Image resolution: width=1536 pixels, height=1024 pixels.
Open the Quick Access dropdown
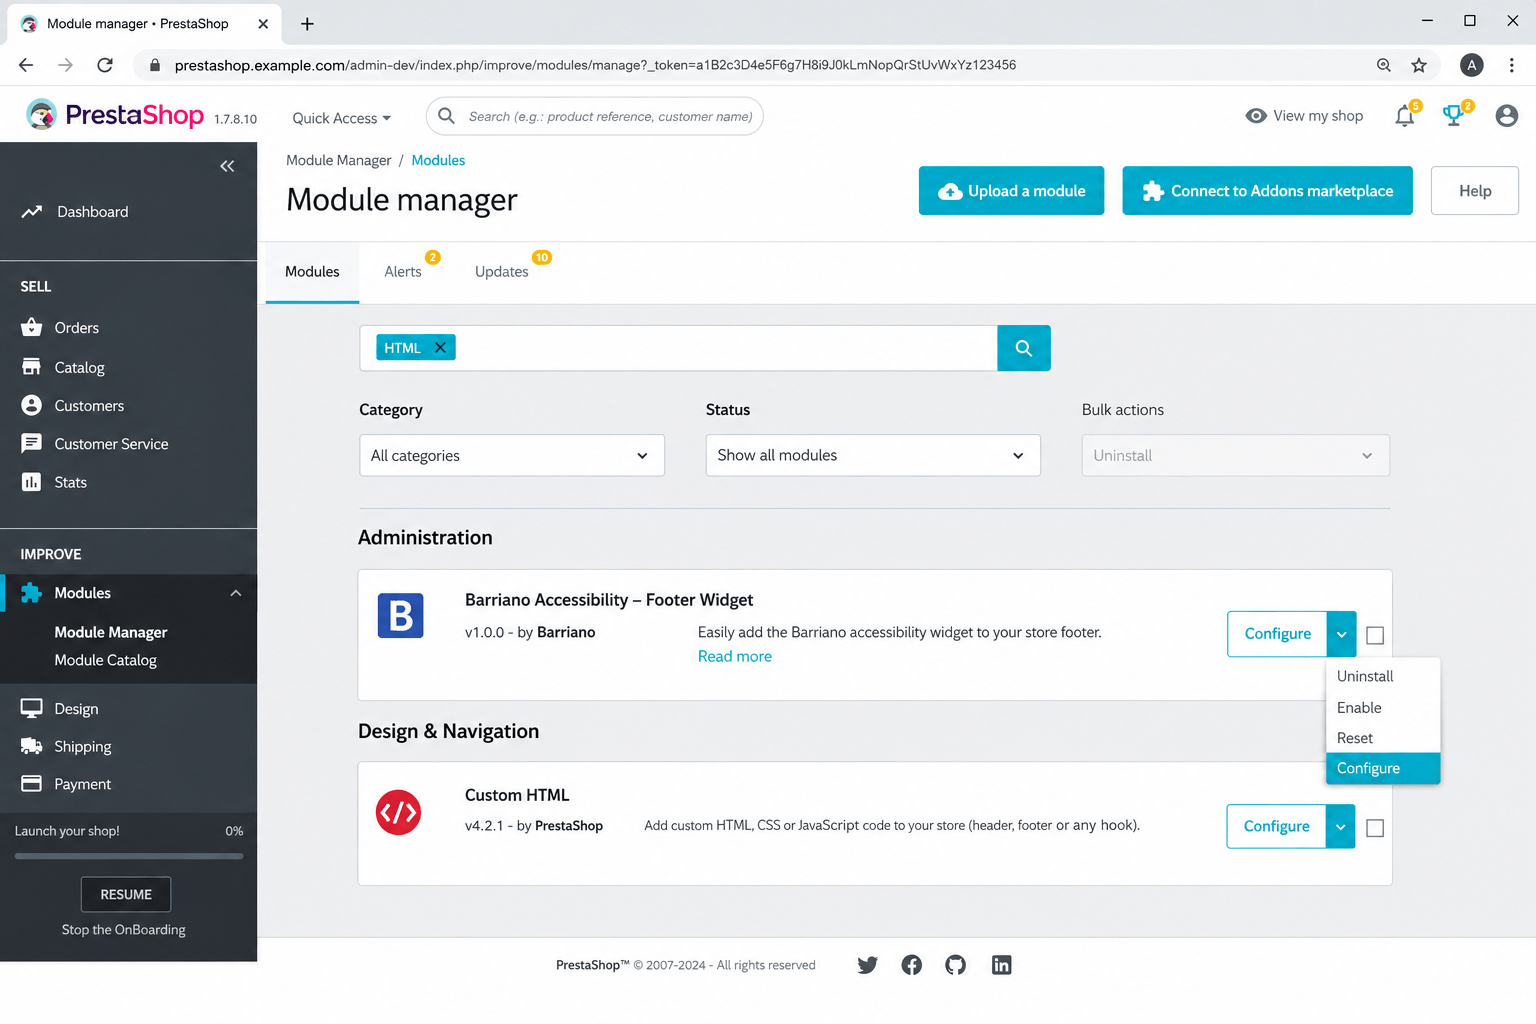tap(341, 118)
